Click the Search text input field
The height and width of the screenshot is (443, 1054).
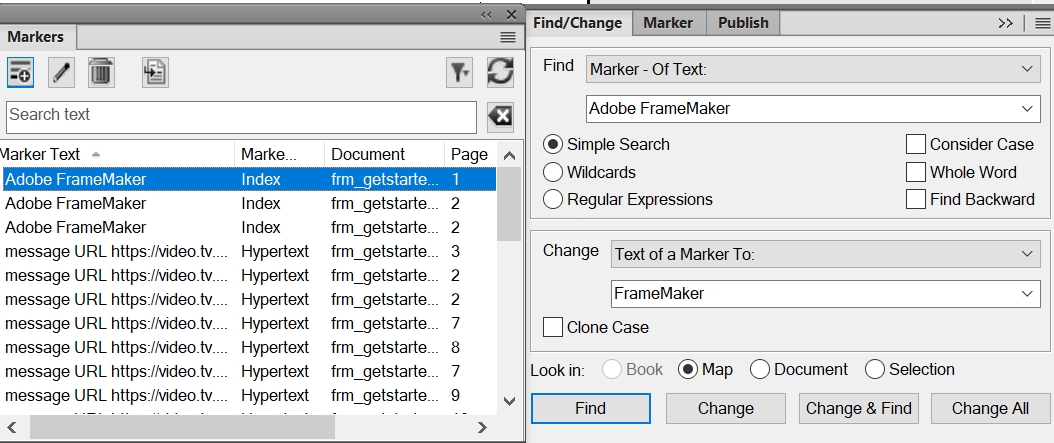[242, 115]
